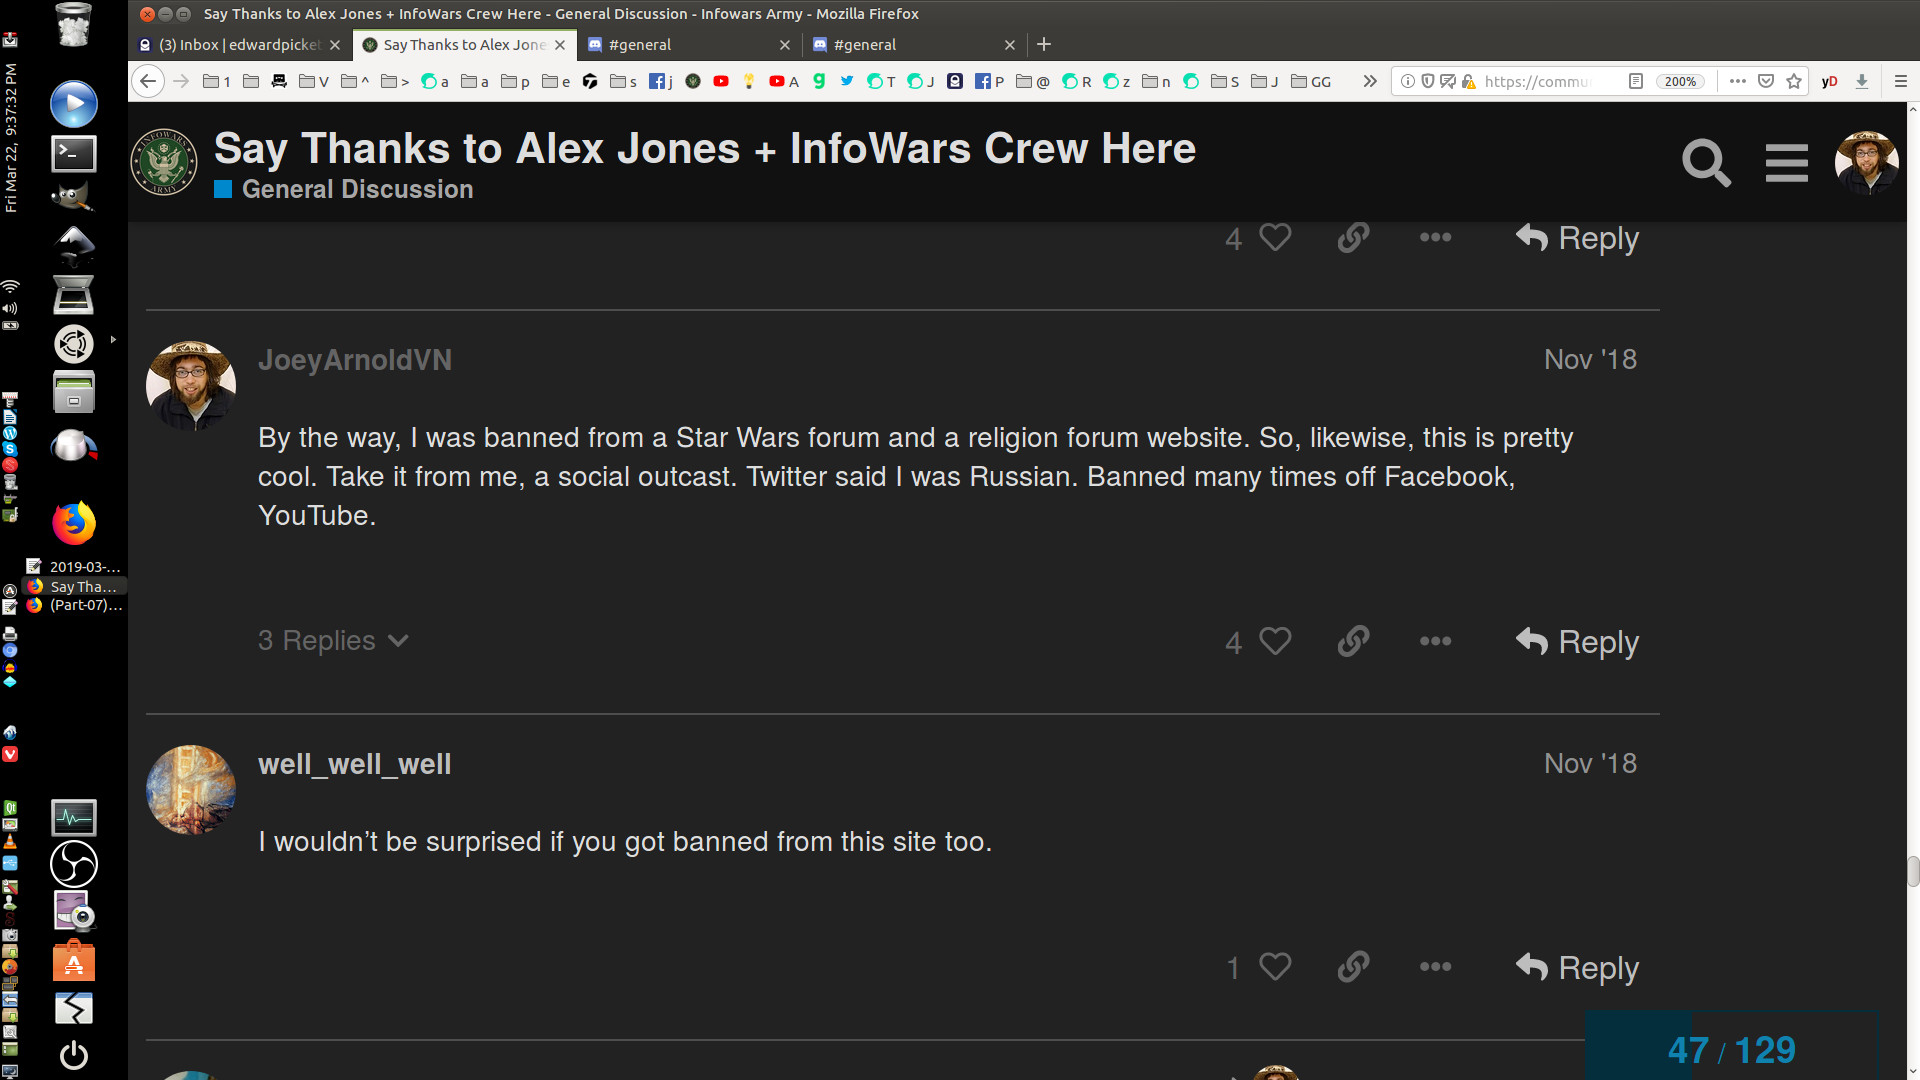Close the Inbox edwardpicket tab

(335, 45)
